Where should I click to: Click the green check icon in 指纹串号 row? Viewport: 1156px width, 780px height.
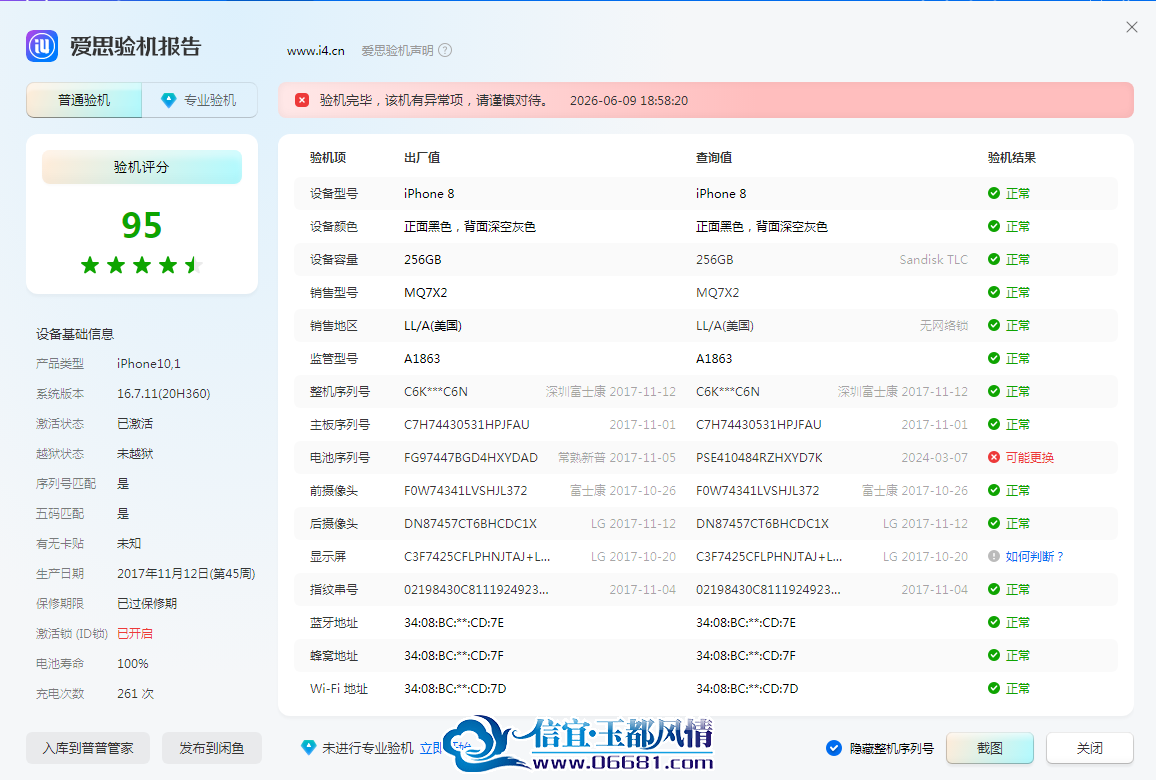[x=994, y=589]
